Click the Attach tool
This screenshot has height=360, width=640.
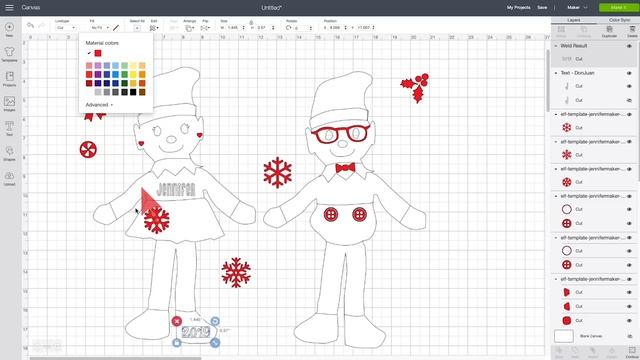(x=593, y=351)
